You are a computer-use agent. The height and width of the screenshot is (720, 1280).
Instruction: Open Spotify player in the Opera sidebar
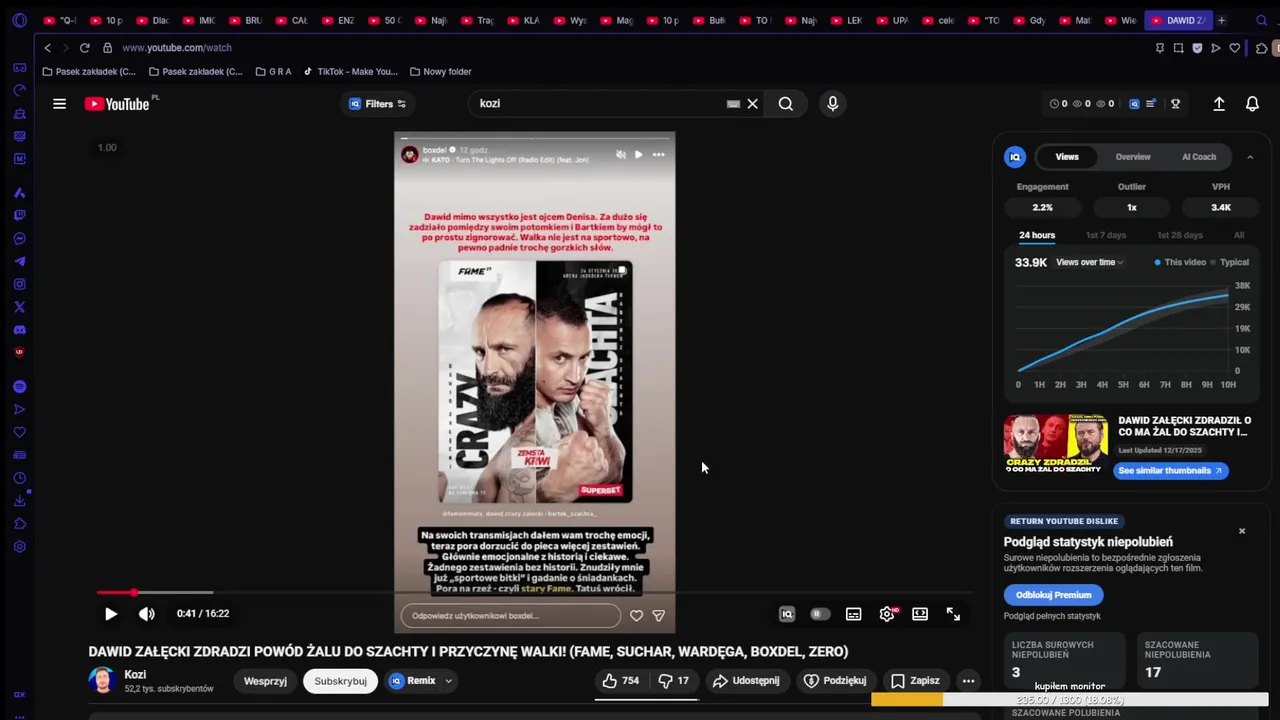point(19,387)
